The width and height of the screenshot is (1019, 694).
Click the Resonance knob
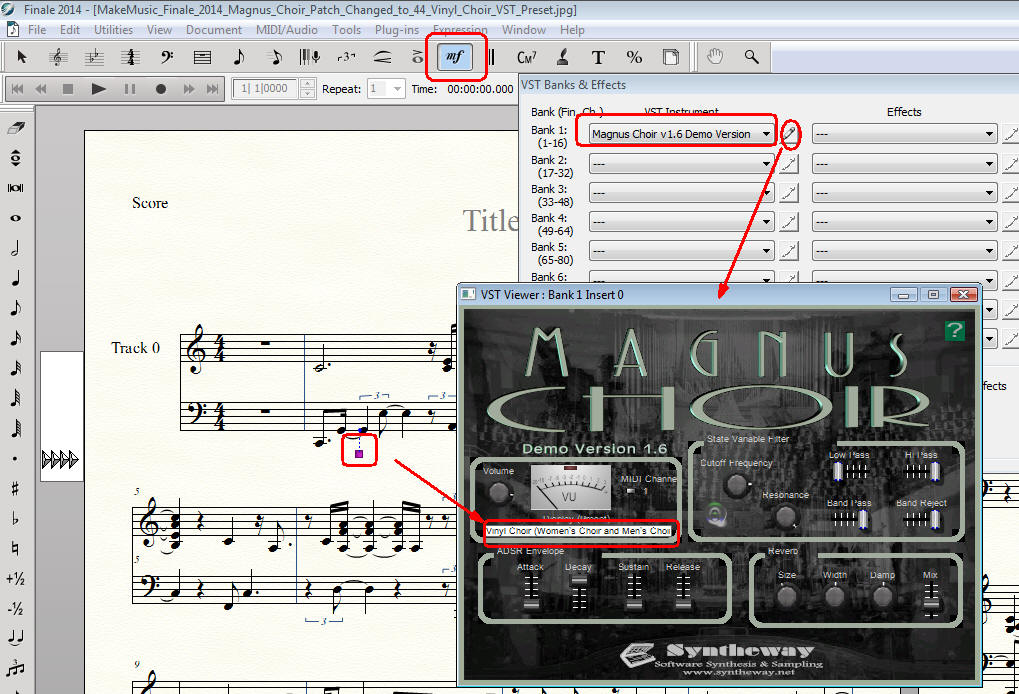(785, 516)
